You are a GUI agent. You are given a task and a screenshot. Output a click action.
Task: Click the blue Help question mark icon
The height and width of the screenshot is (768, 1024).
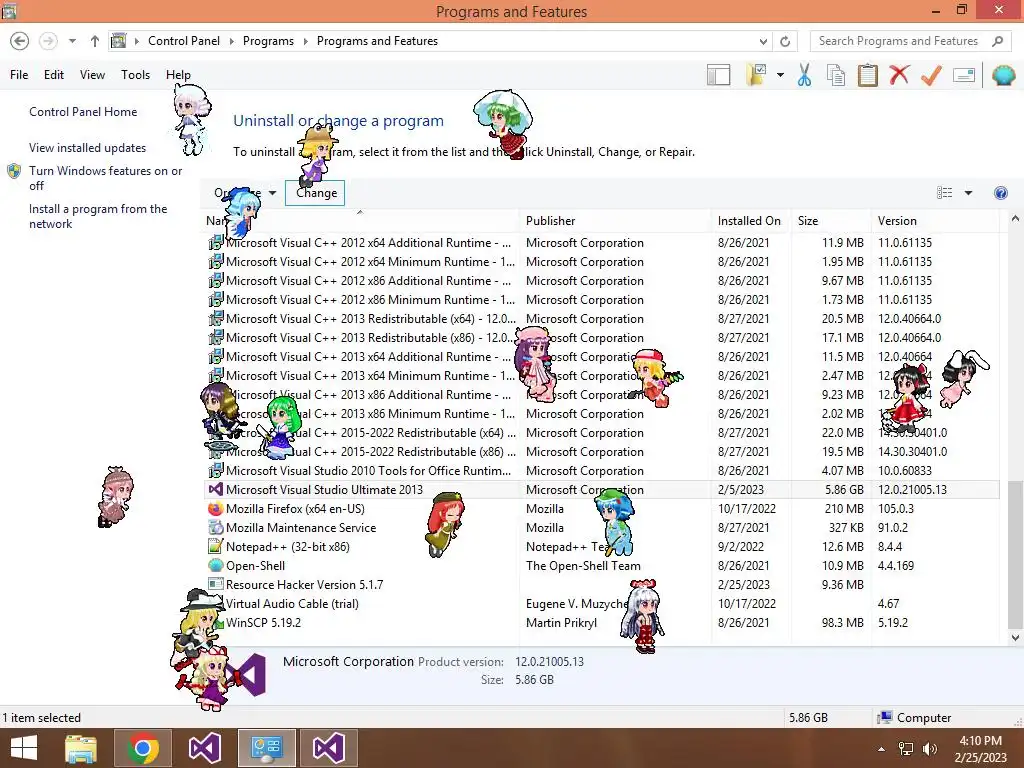click(1000, 193)
